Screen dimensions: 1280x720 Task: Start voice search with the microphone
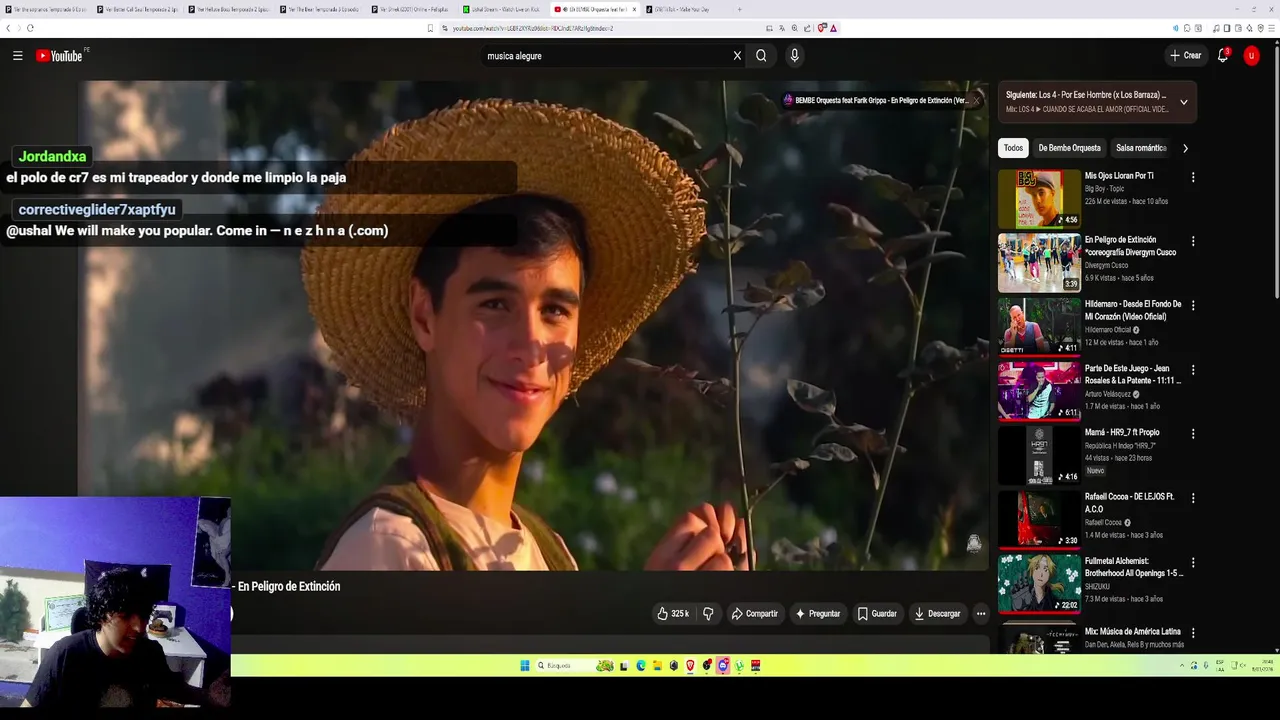tap(795, 56)
